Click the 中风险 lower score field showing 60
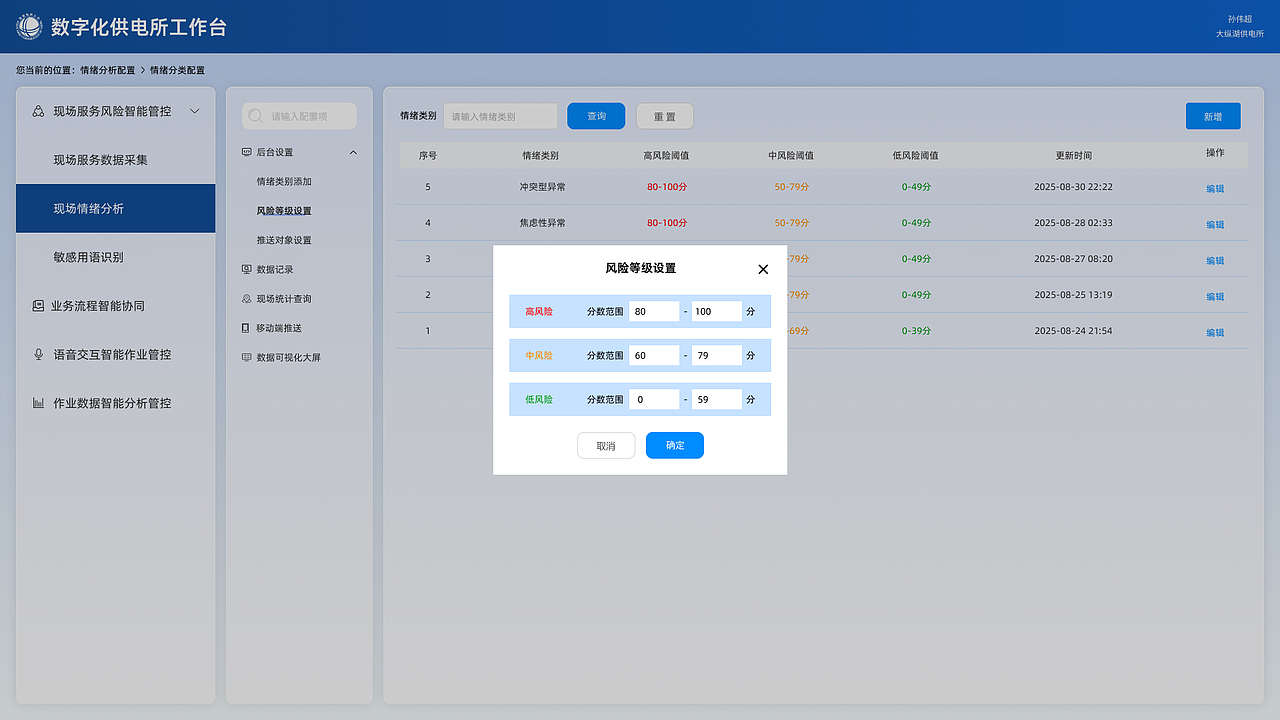 click(x=654, y=356)
